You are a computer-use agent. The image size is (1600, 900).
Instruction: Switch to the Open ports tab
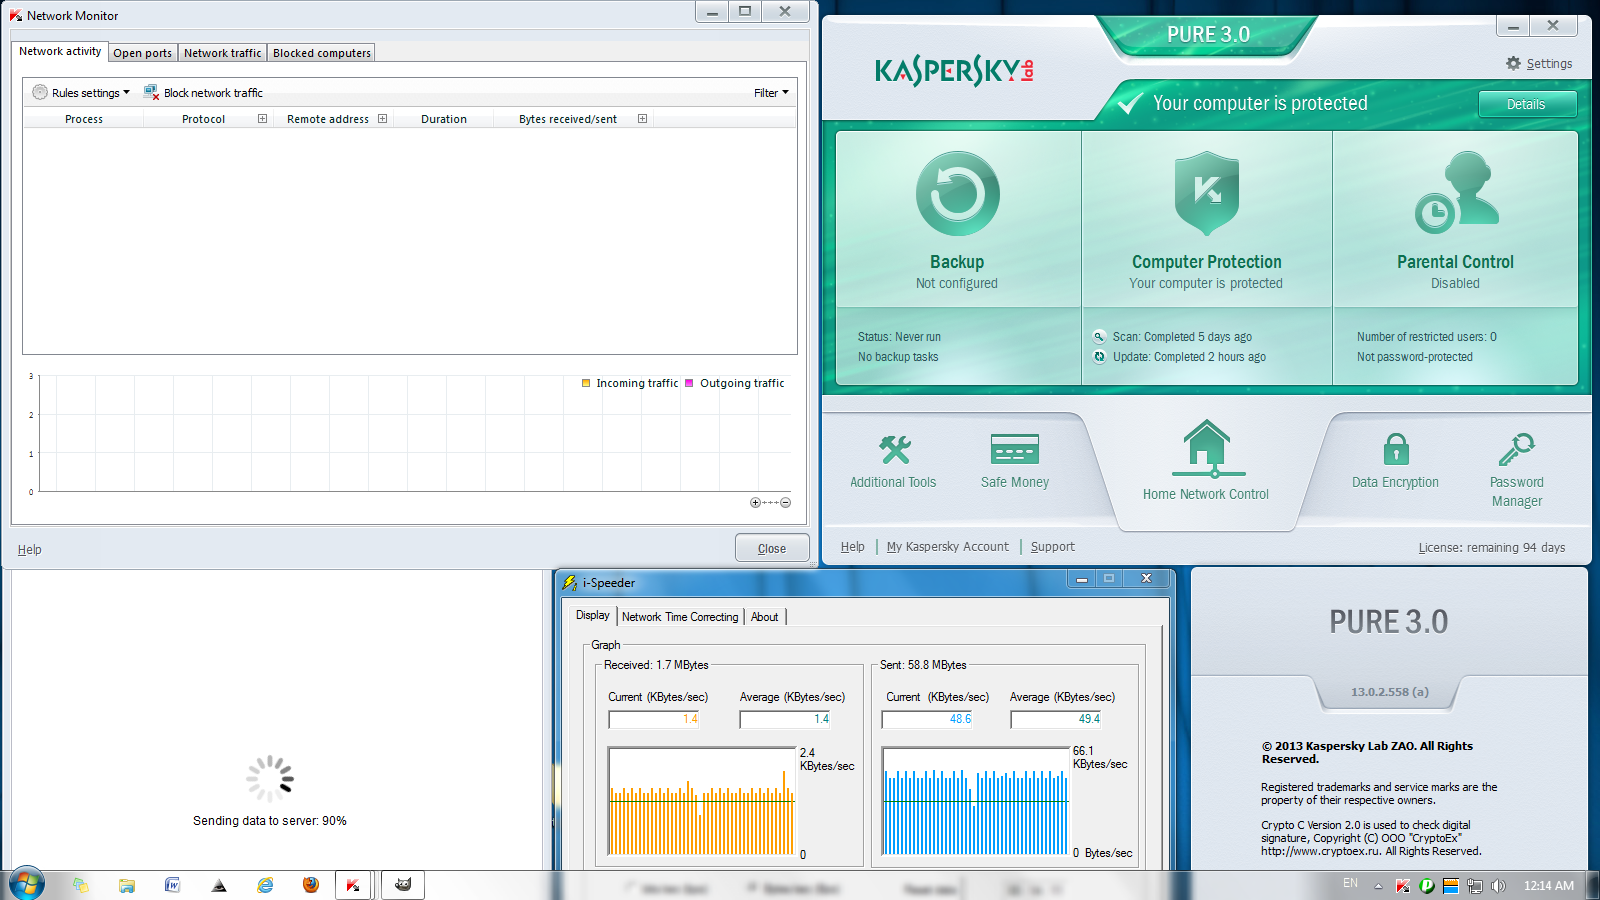(x=143, y=53)
